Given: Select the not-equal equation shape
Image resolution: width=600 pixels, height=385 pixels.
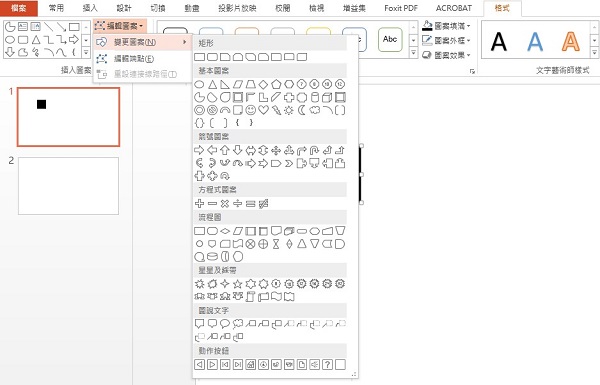Looking at the screenshot, I should click(x=263, y=204).
